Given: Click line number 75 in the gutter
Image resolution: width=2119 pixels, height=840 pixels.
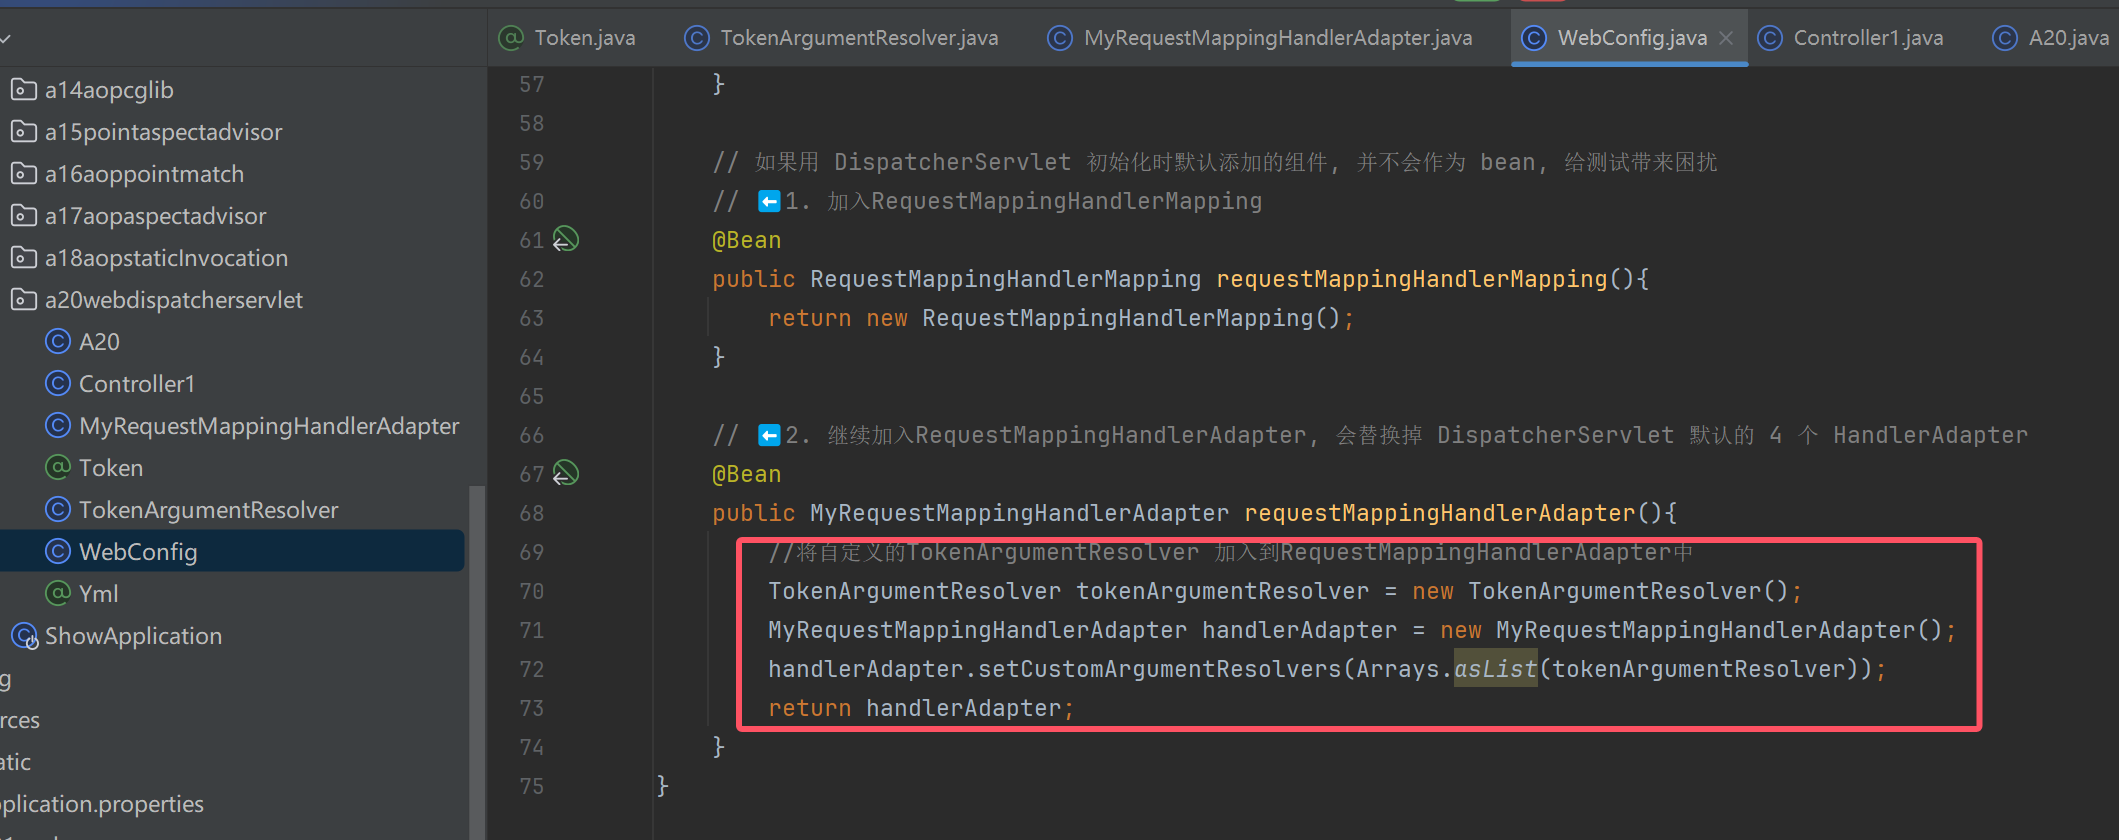Looking at the screenshot, I should 532,786.
